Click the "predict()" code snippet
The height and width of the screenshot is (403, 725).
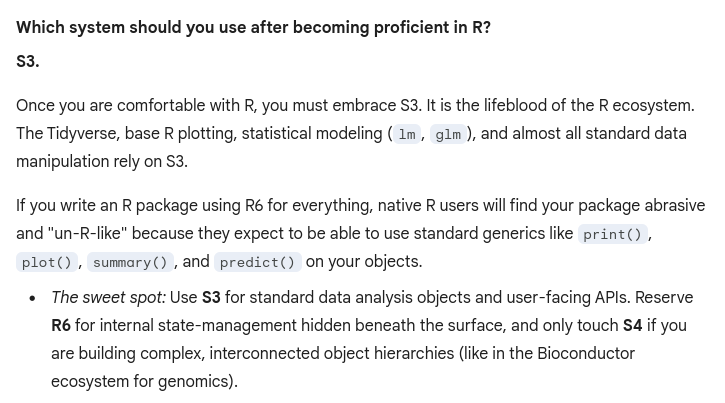click(258, 262)
